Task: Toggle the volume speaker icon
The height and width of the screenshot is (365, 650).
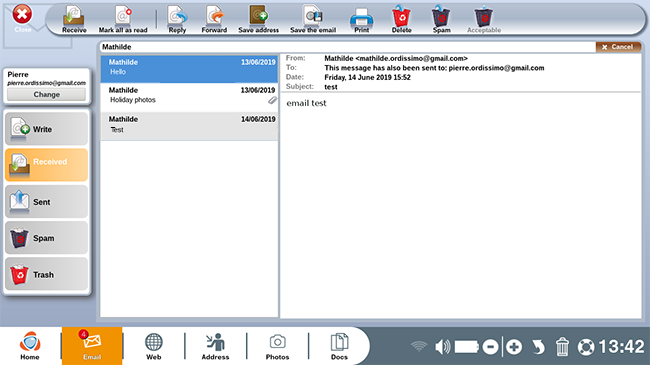Action: (442, 346)
